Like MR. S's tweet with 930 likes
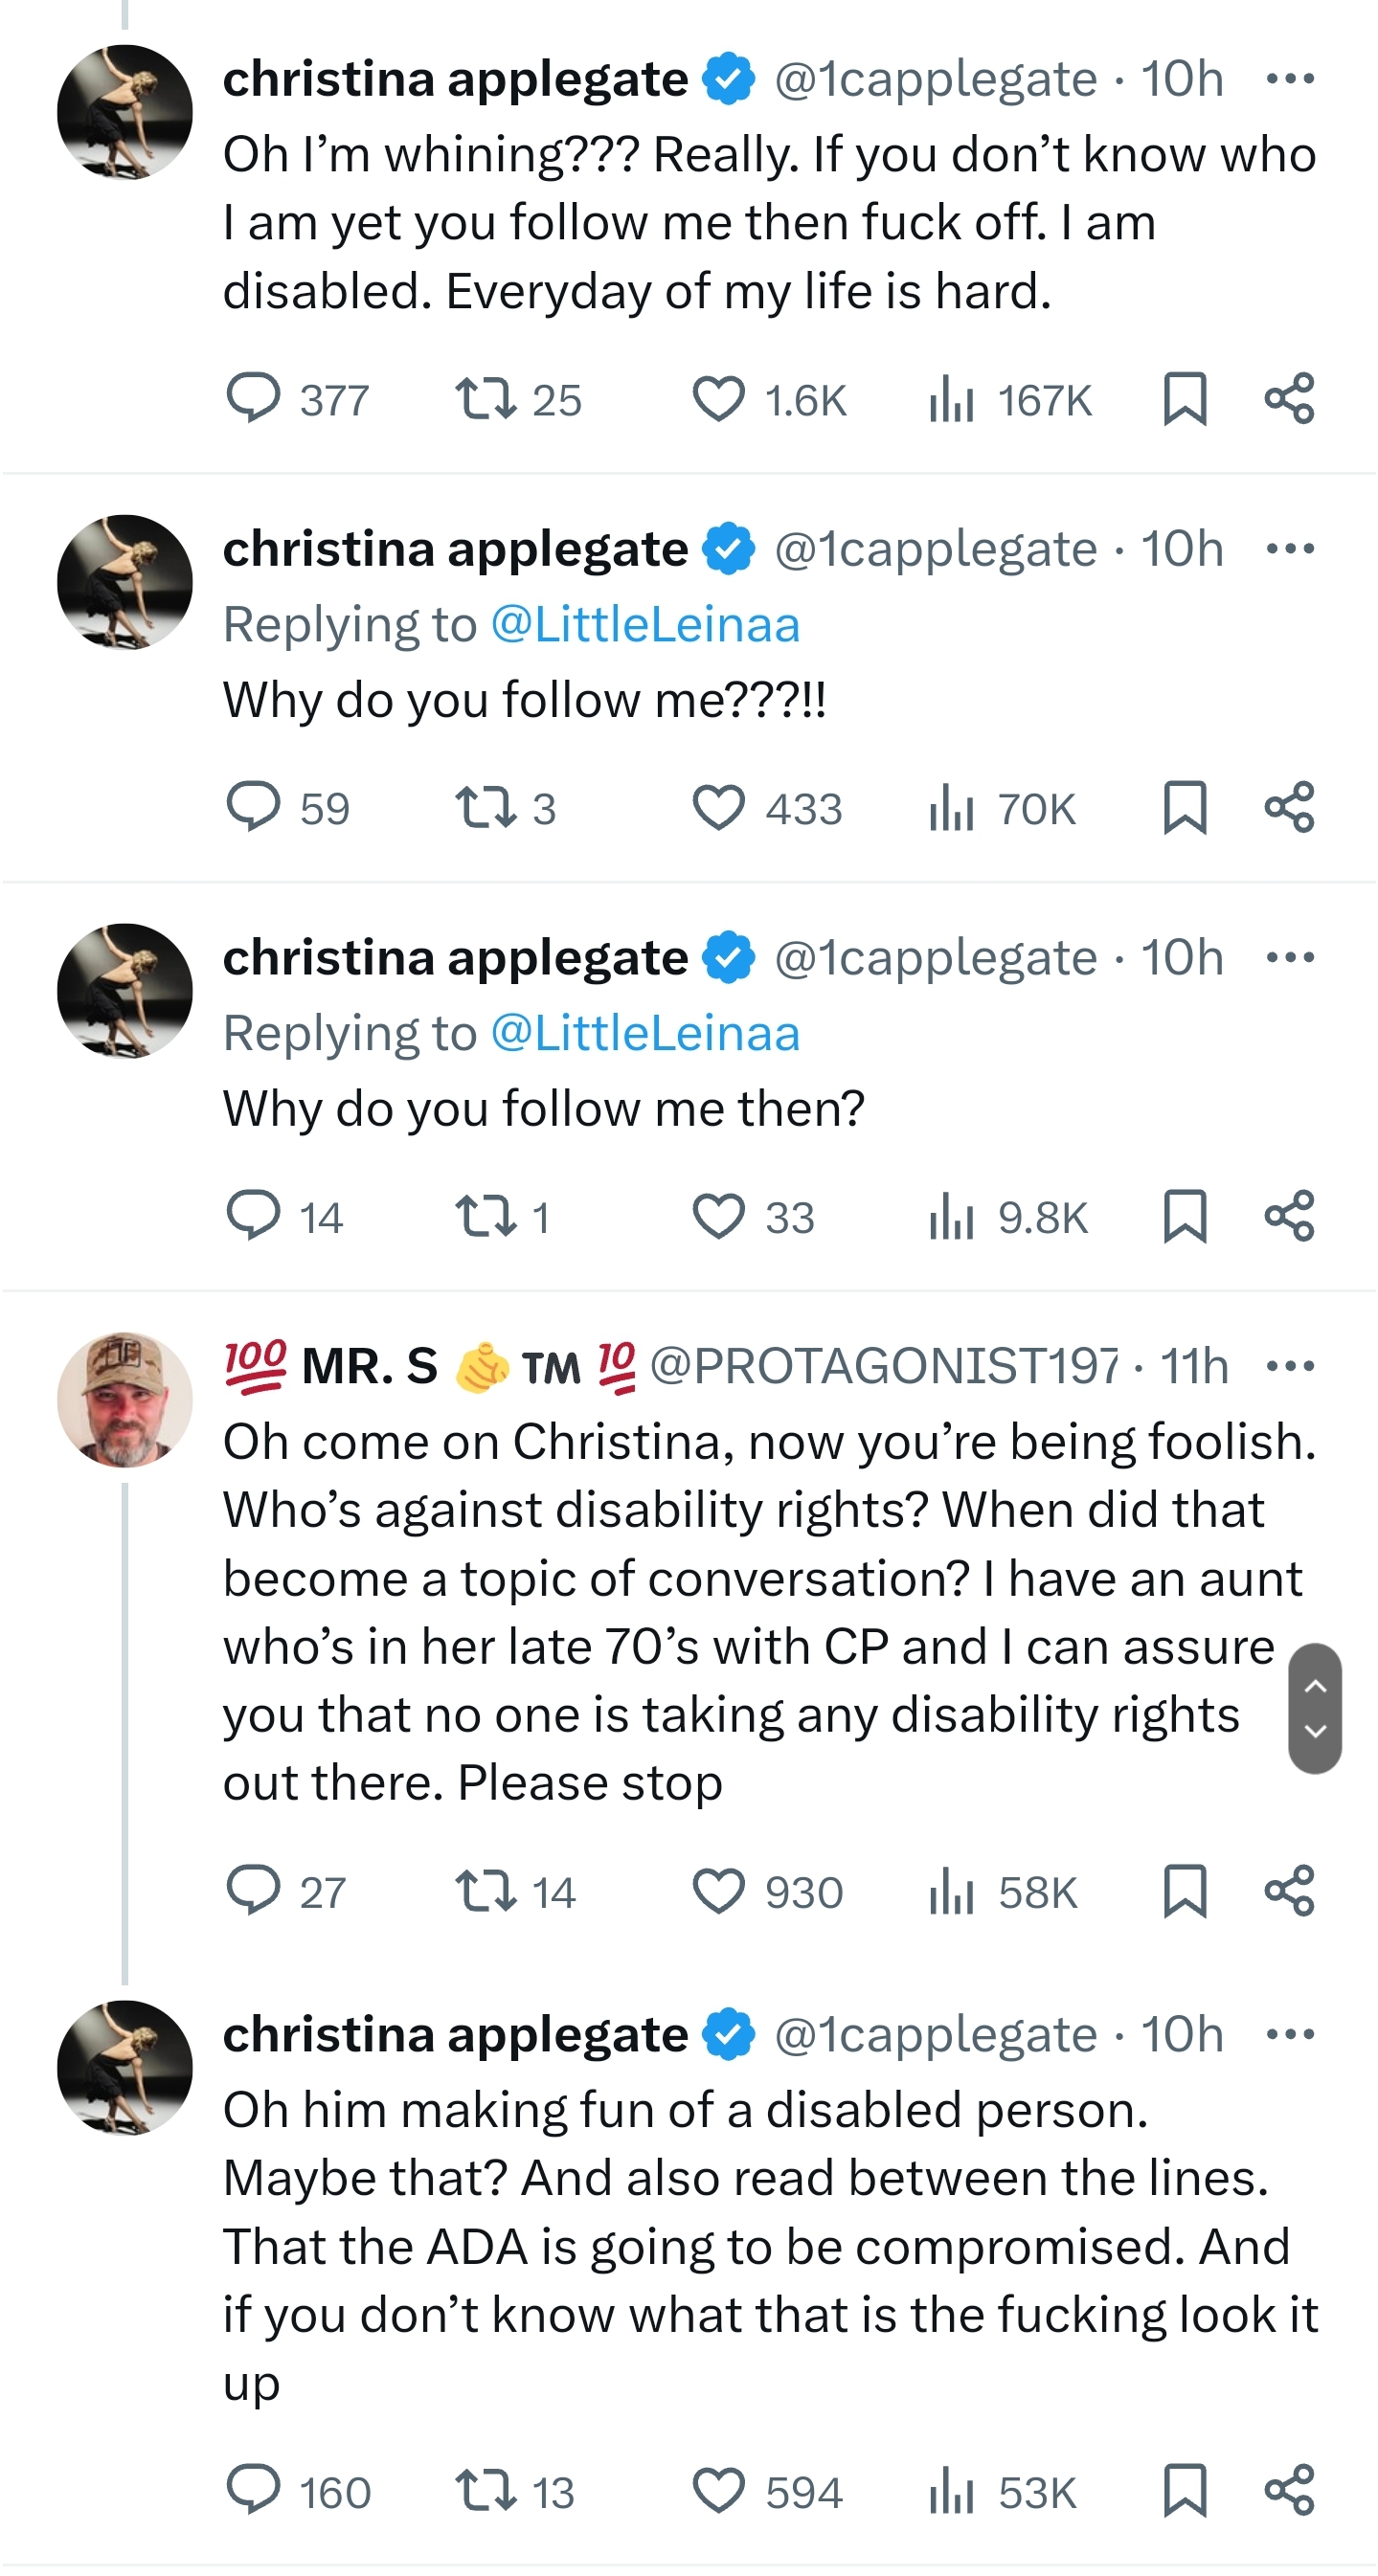This screenshot has height=2576, width=1378. click(718, 1892)
